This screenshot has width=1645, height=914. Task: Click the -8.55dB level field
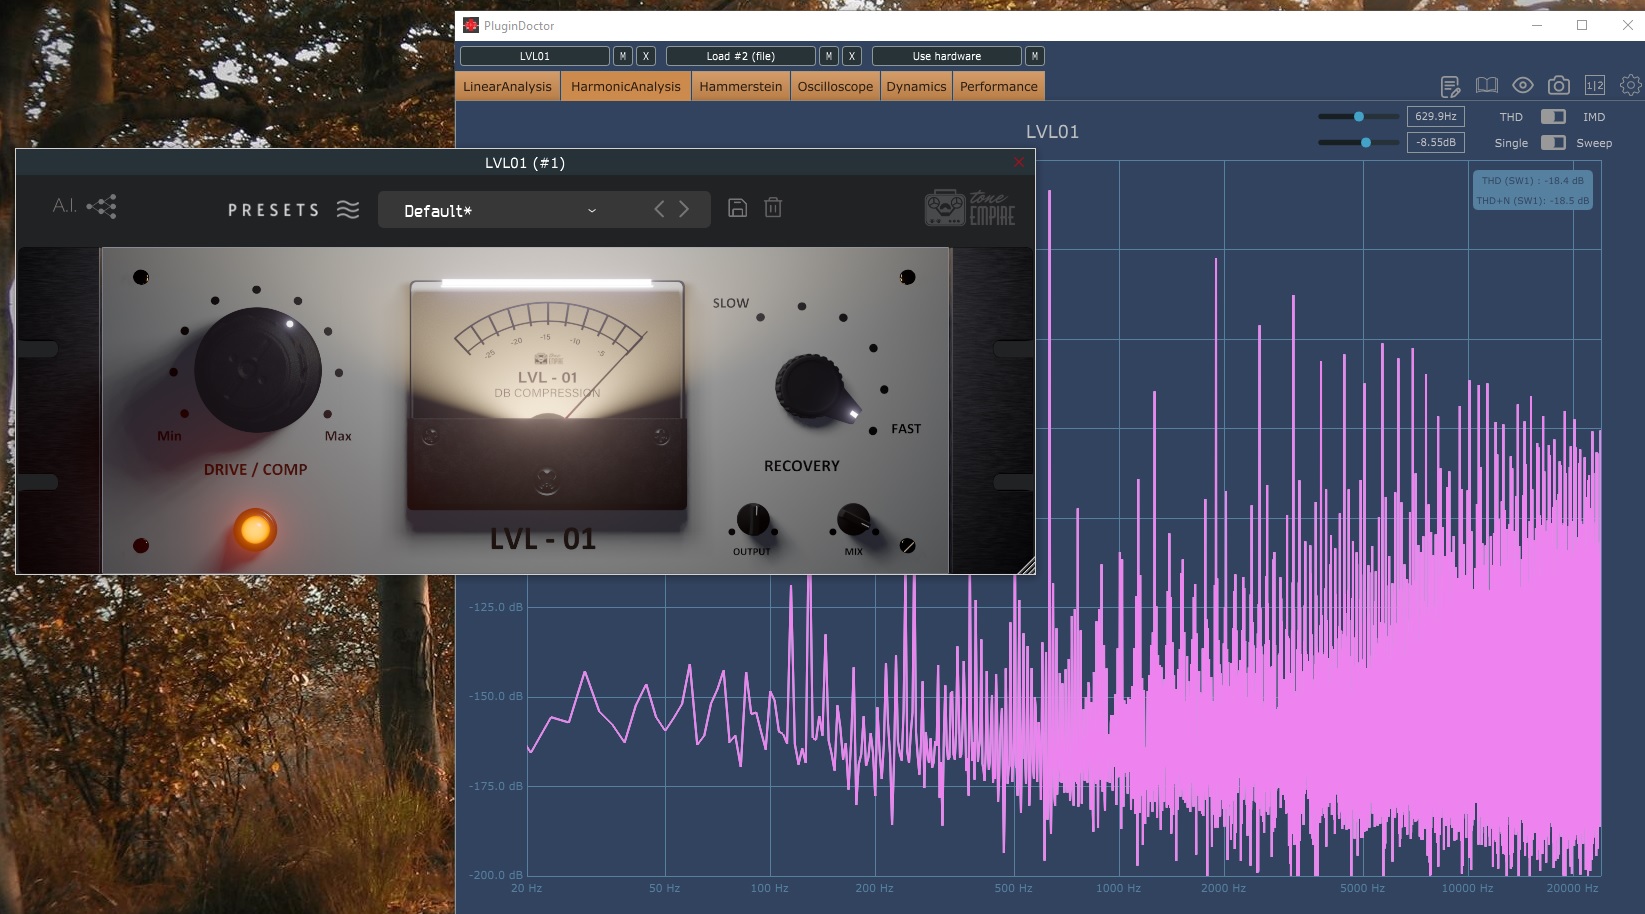point(1435,143)
